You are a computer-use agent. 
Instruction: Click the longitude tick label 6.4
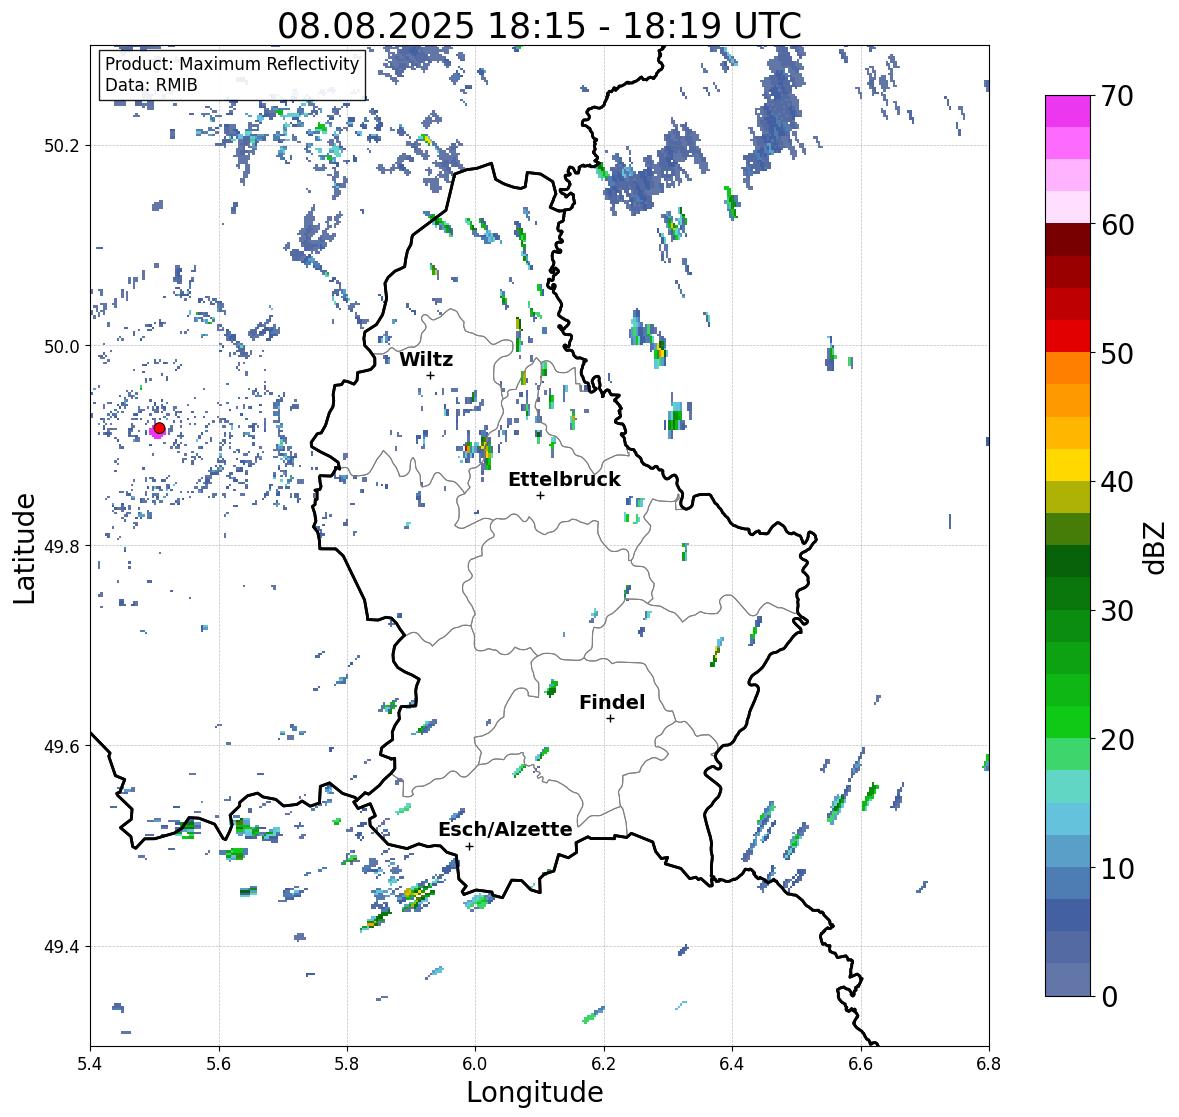click(x=732, y=1063)
